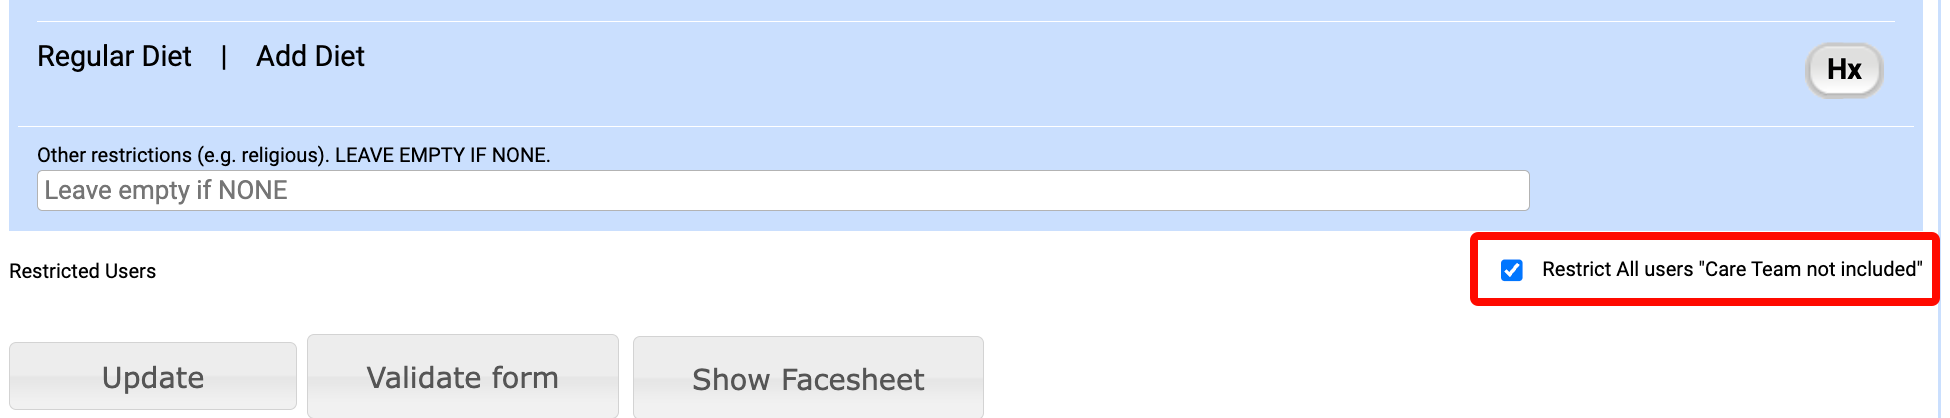Open Show Facesheet
The height and width of the screenshot is (418, 1950).
[808, 378]
